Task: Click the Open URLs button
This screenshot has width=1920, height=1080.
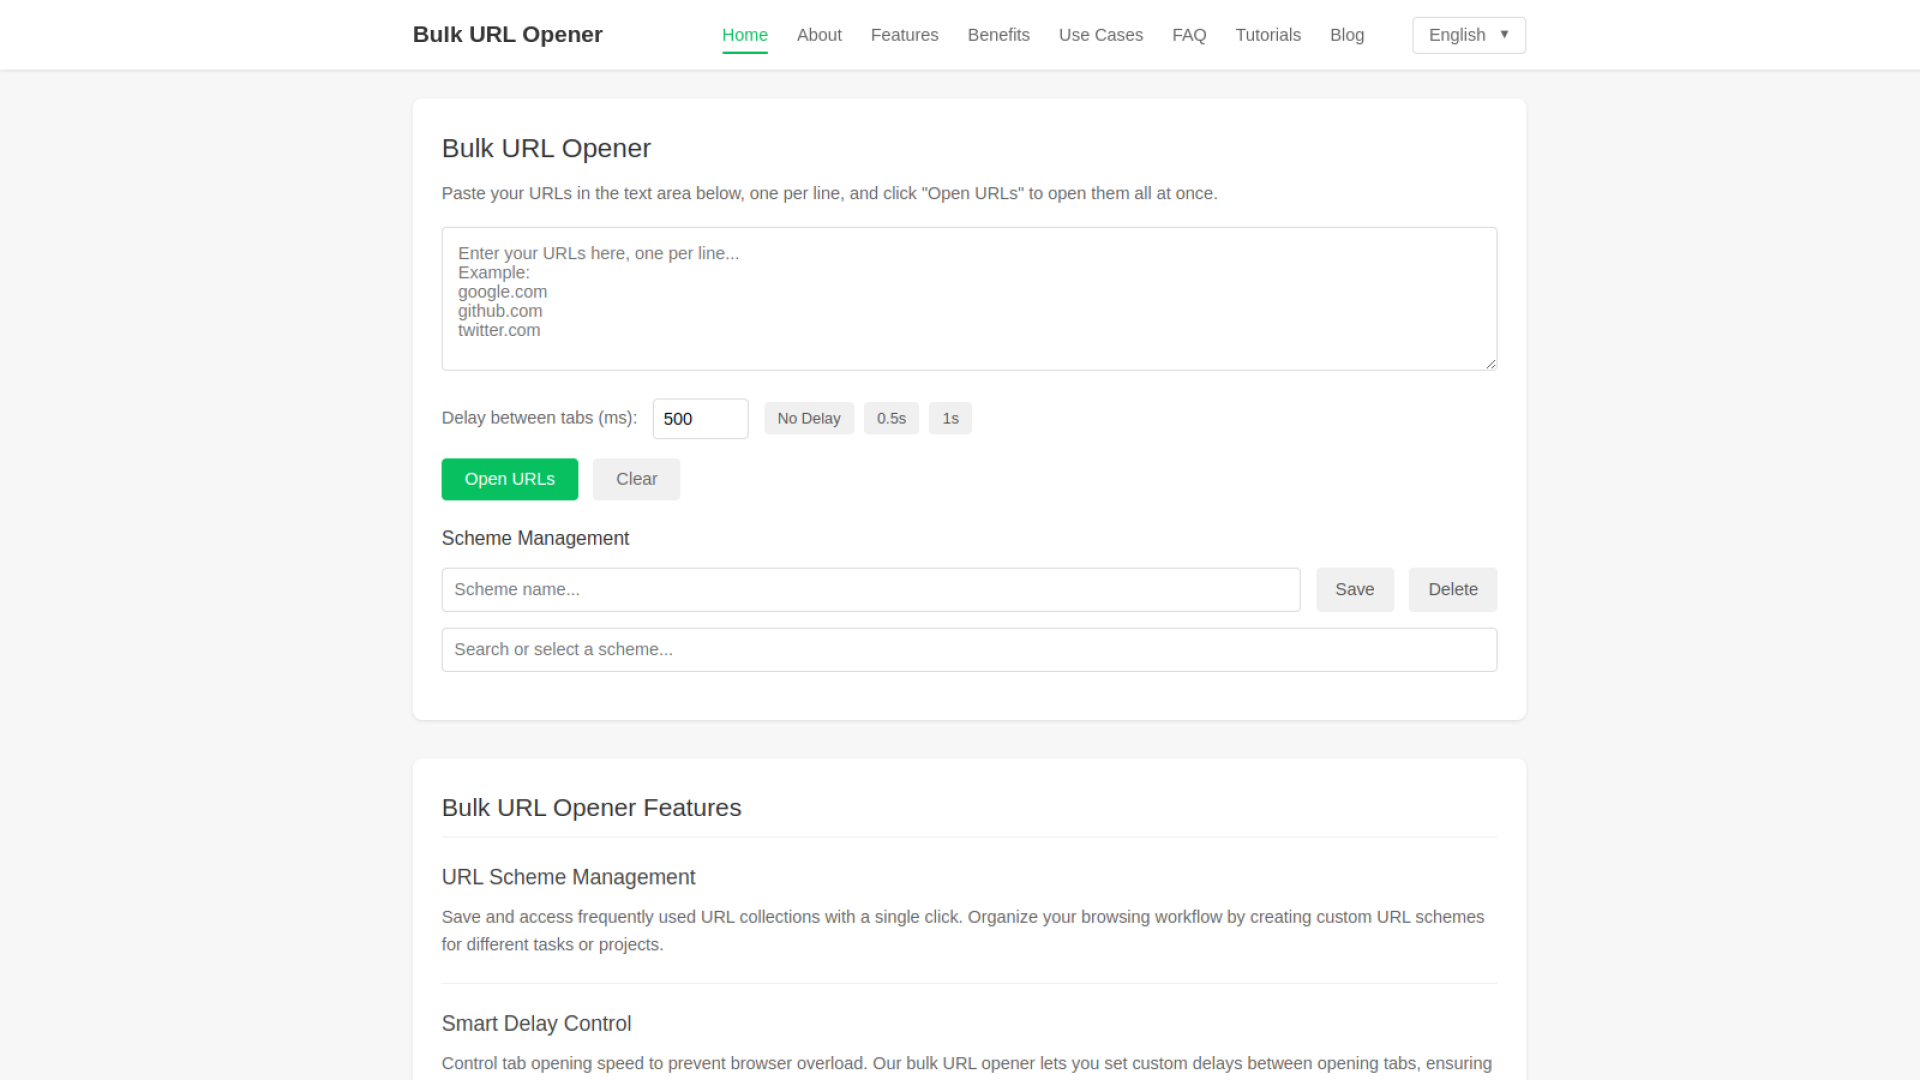Action: [x=509, y=479]
